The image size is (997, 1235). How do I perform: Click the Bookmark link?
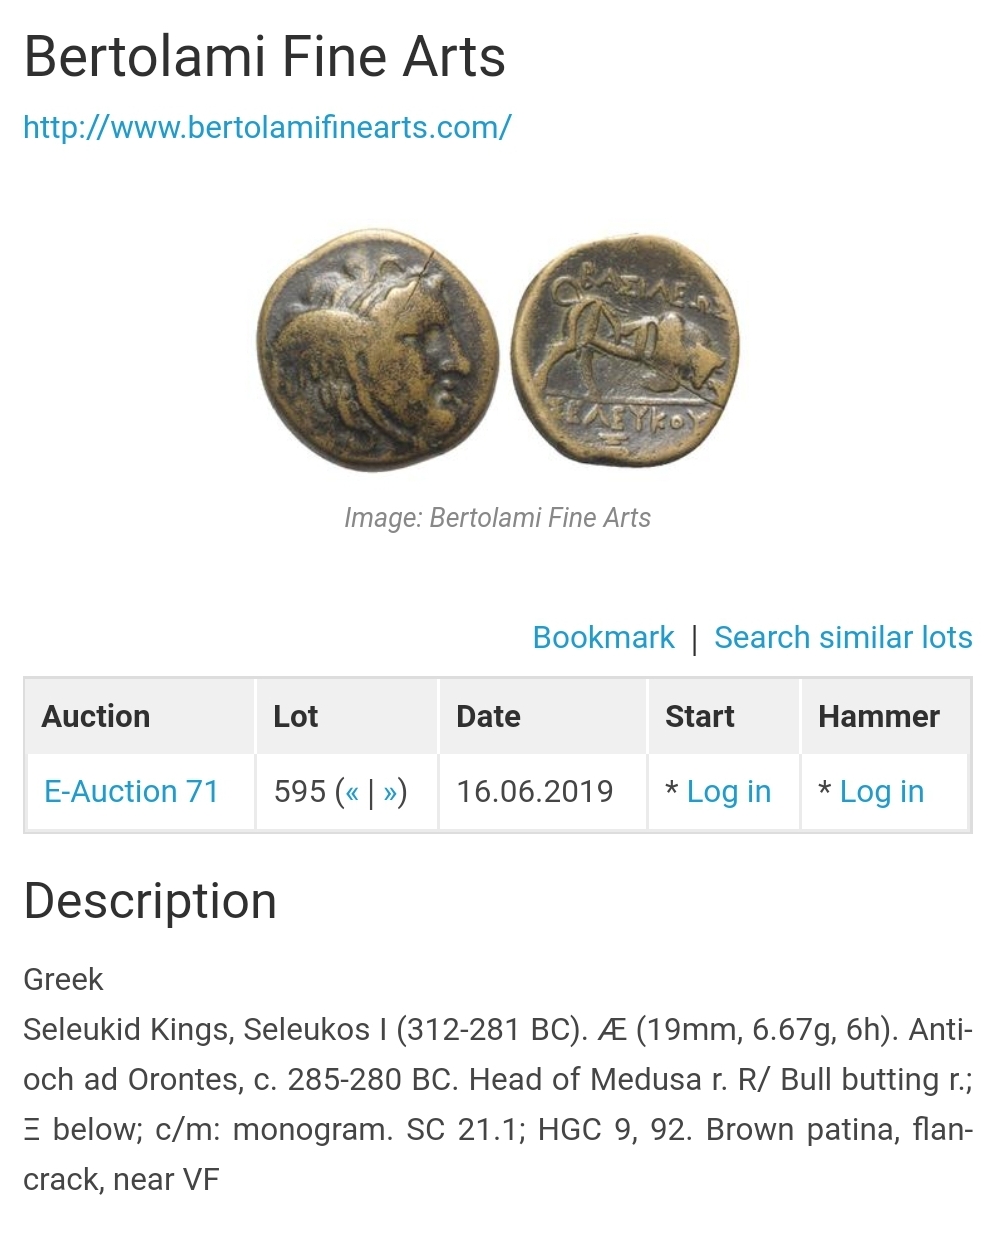click(603, 638)
